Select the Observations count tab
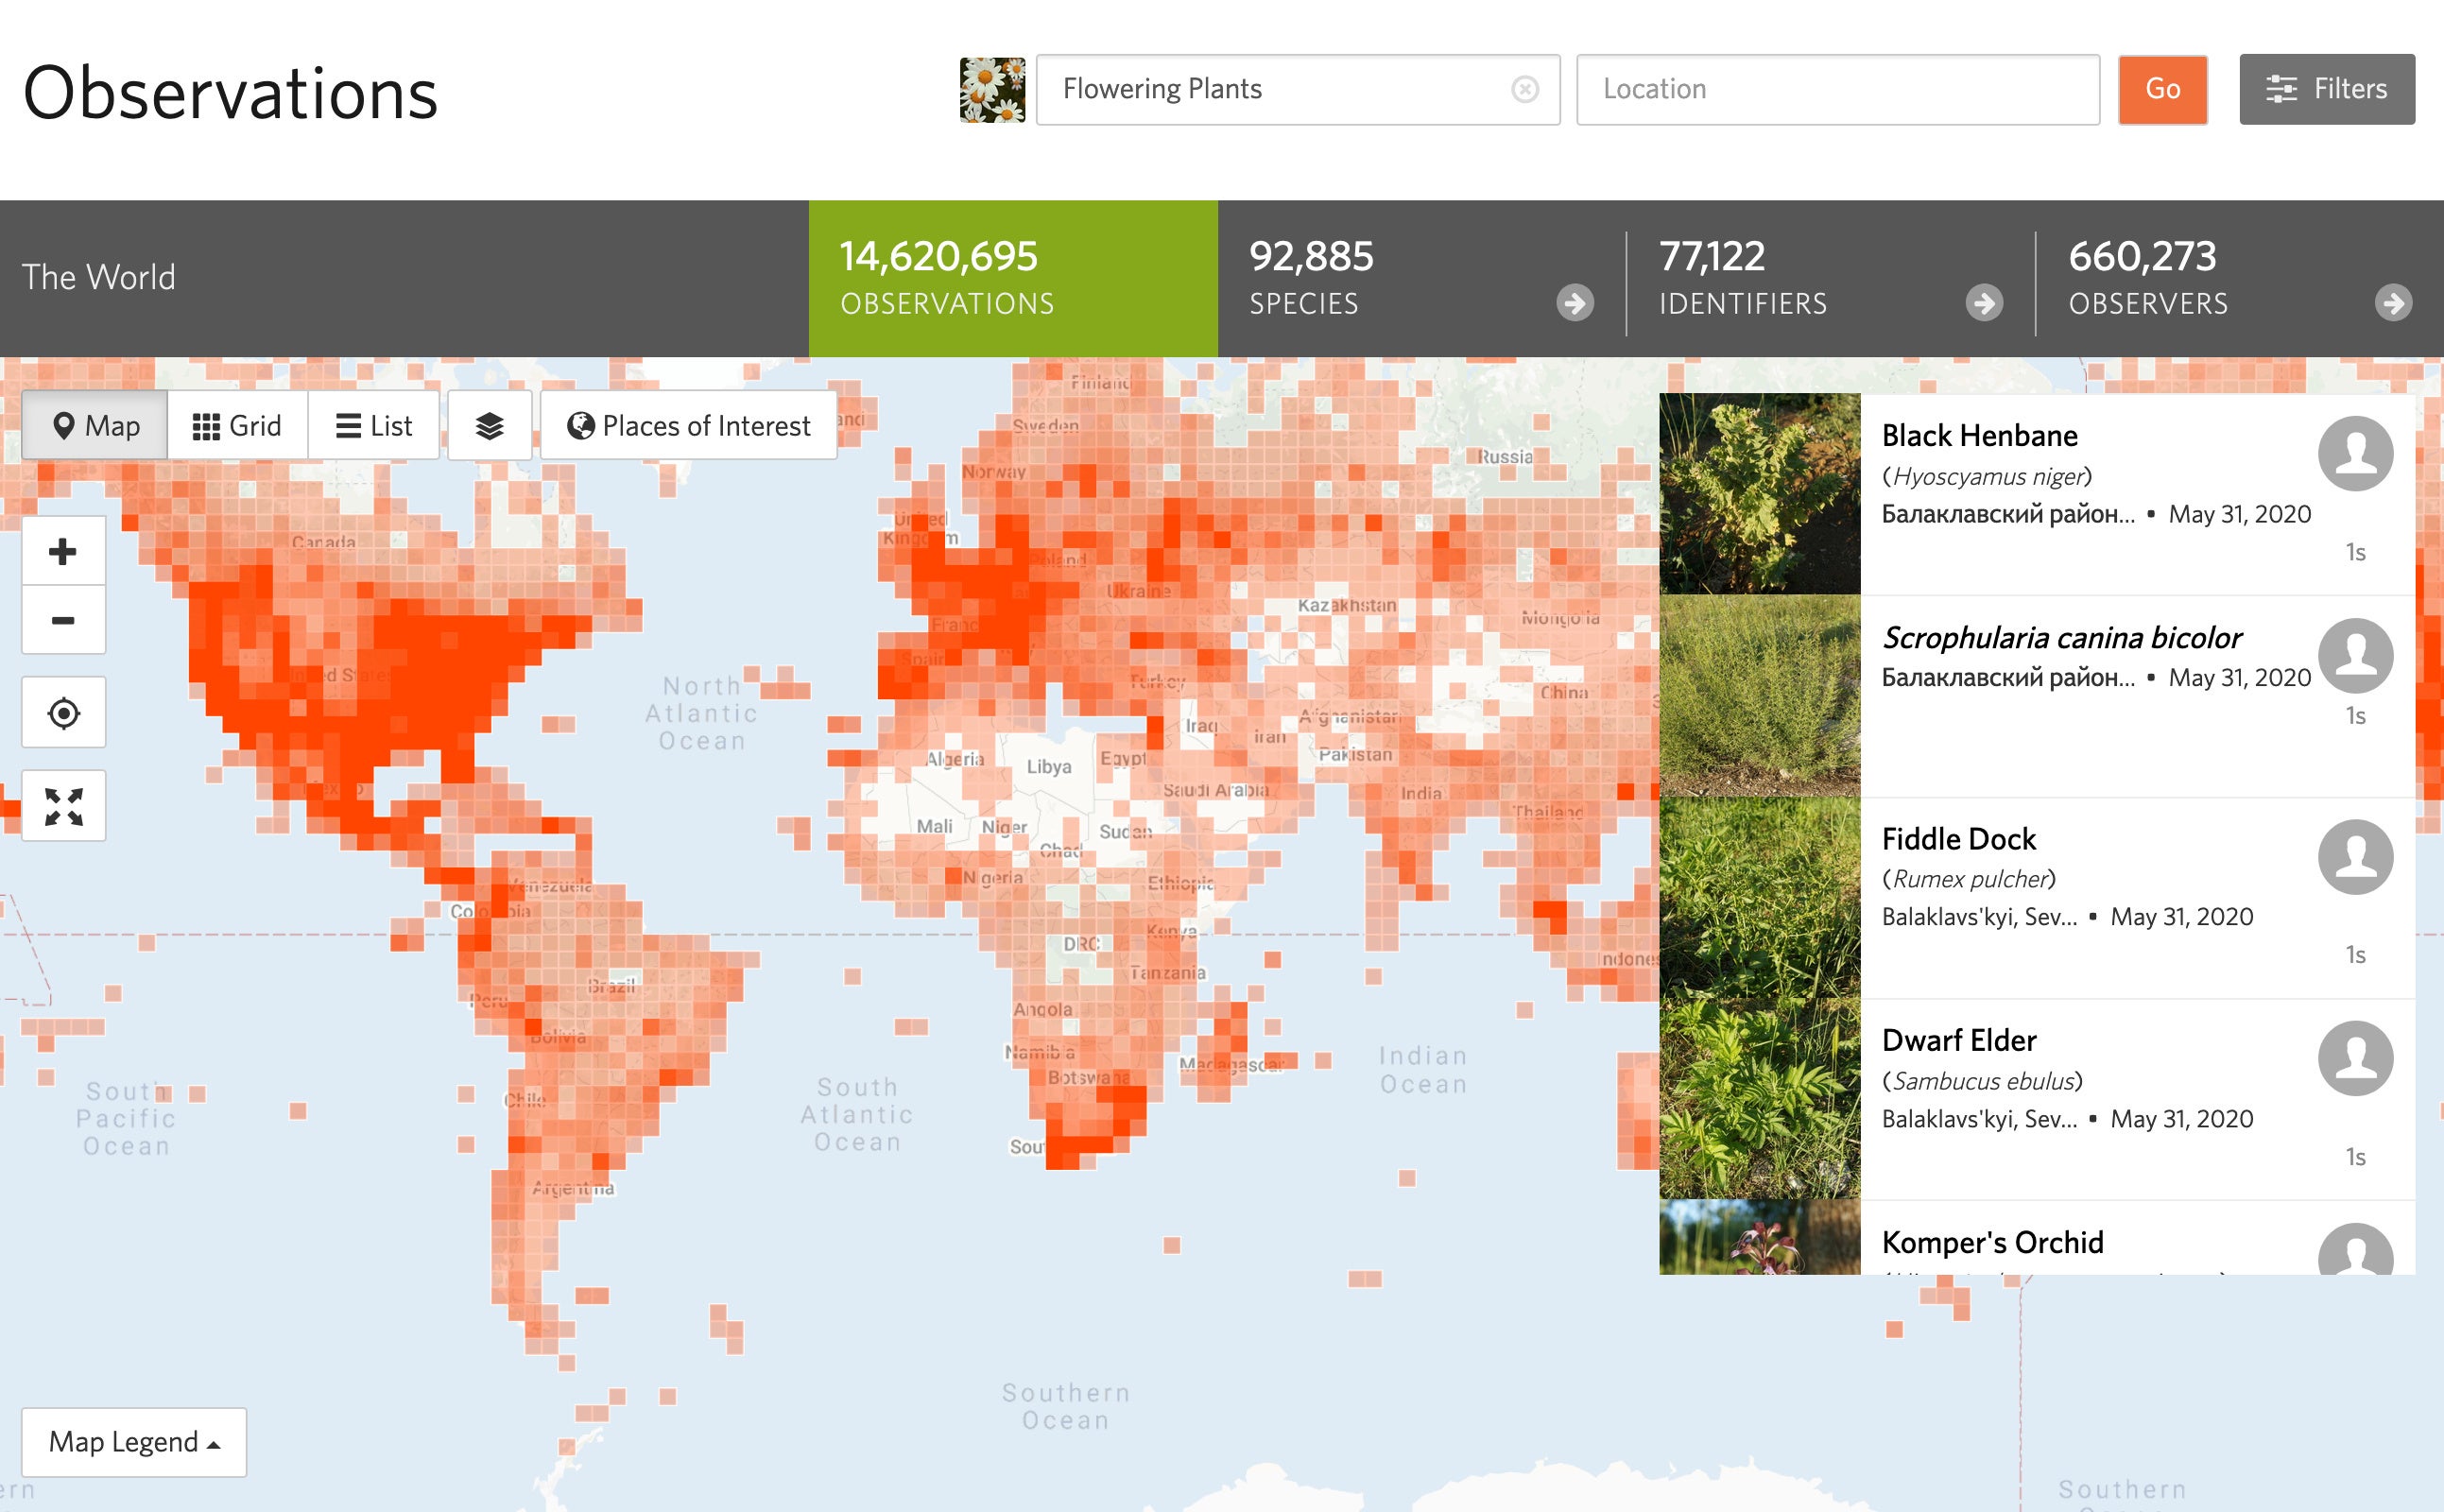This screenshot has width=2444, height=1512. coord(1013,276)
